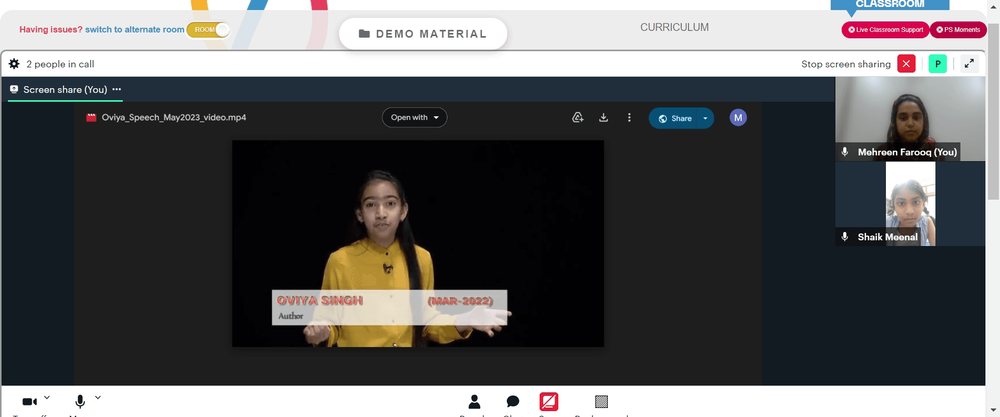Click 'Stop screen sharing' label
This screenshot has height=417, width=1000.
[x=846, y=64]
